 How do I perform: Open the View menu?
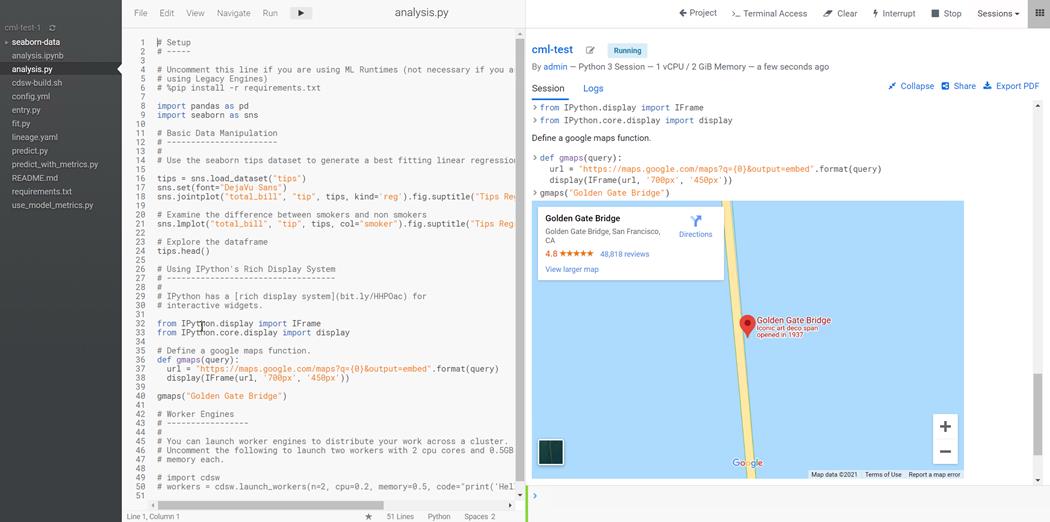tap(196, 13)
